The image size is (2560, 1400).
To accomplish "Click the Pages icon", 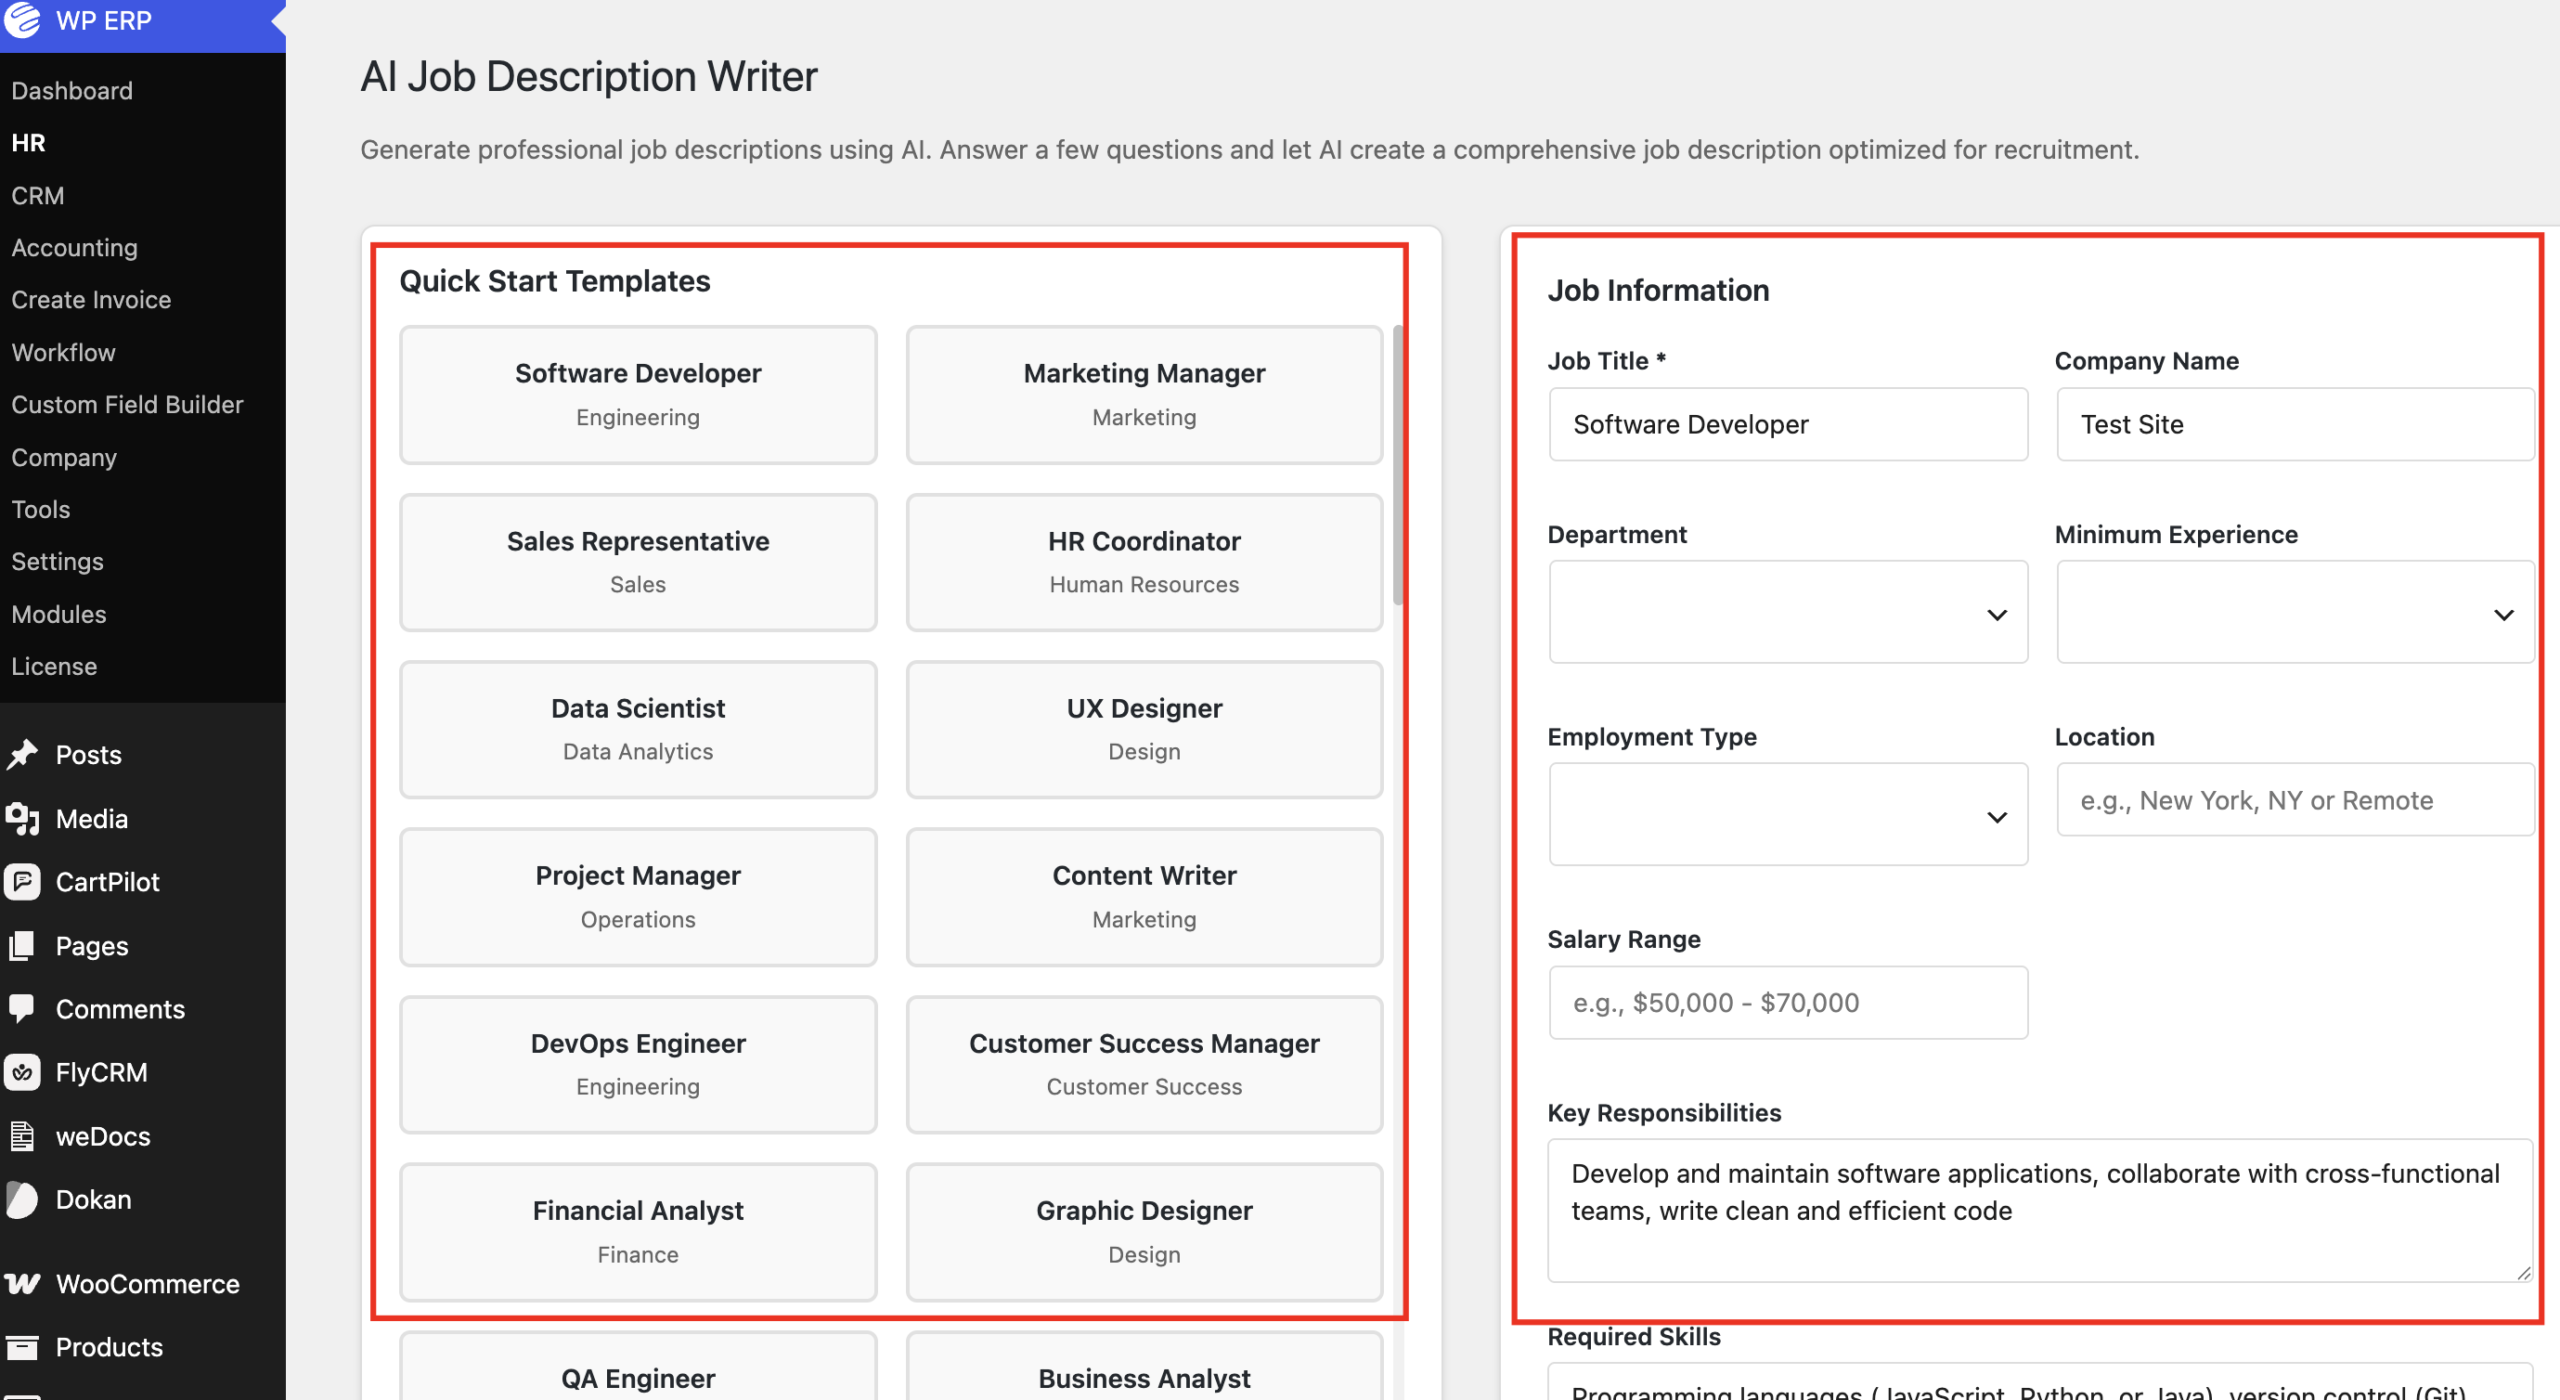I will (22, 946).
